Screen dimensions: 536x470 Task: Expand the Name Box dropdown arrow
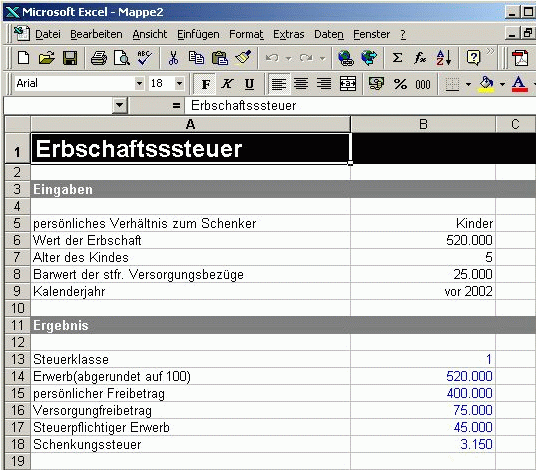click(x=120, y=105)
